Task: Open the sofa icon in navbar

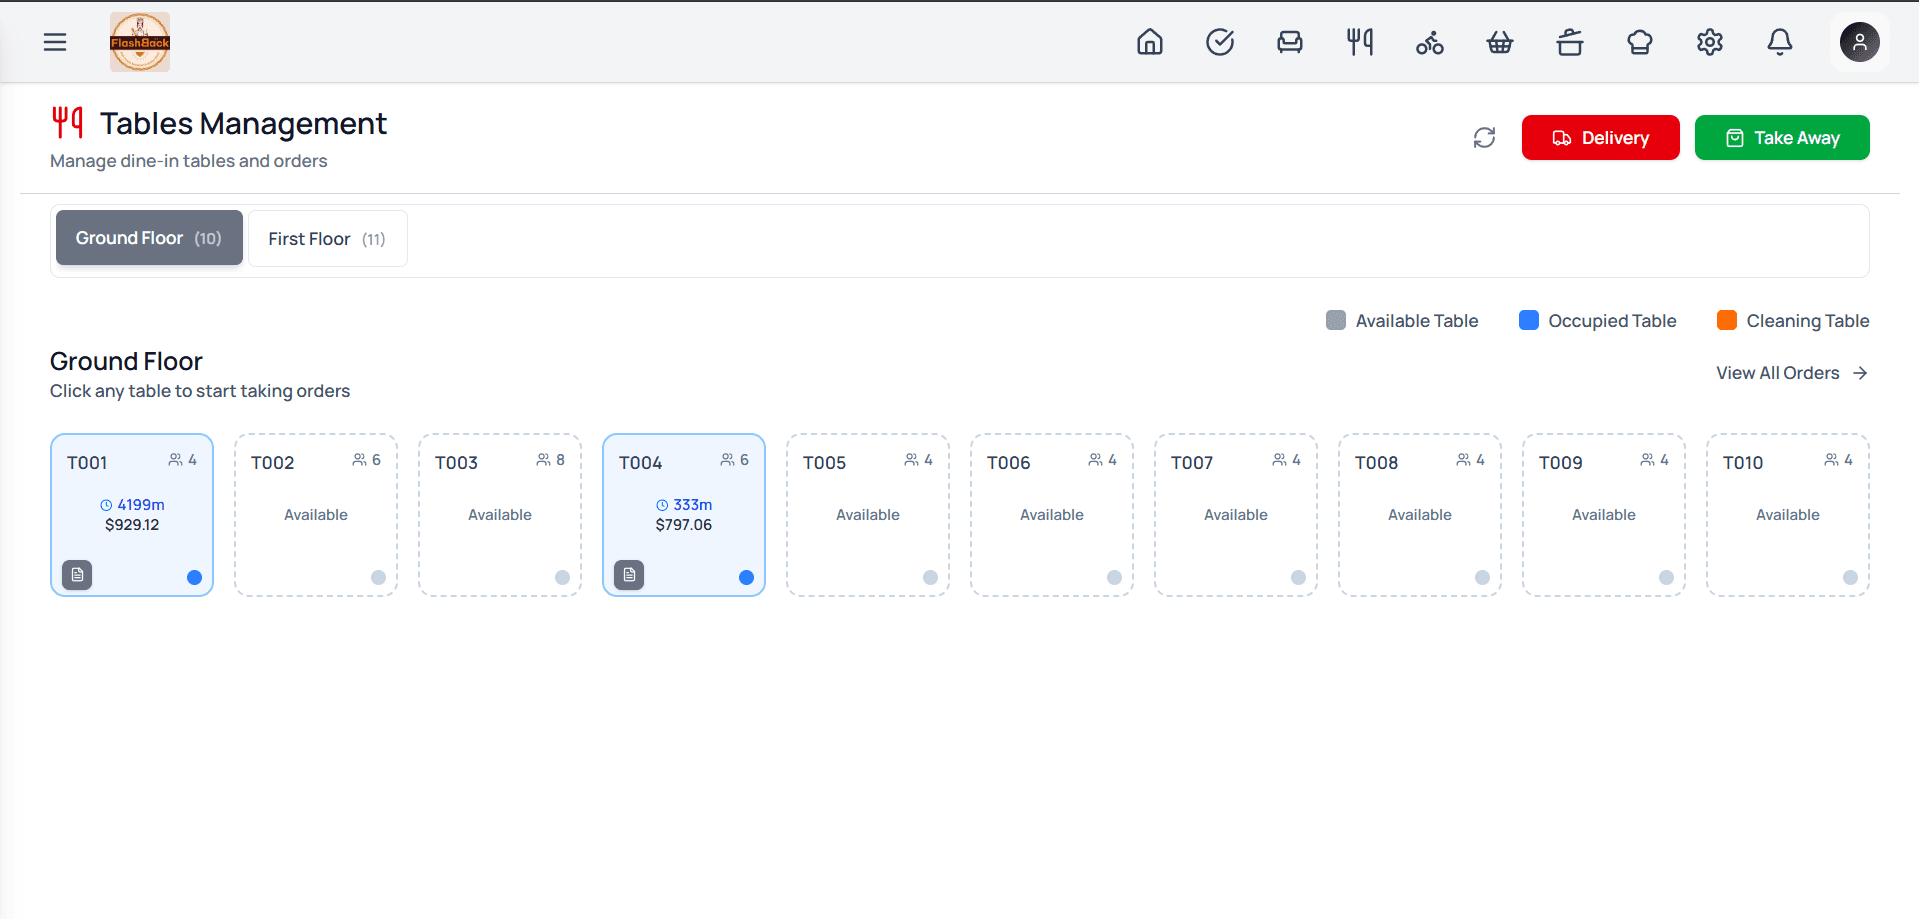Action: pos(1290,42)
